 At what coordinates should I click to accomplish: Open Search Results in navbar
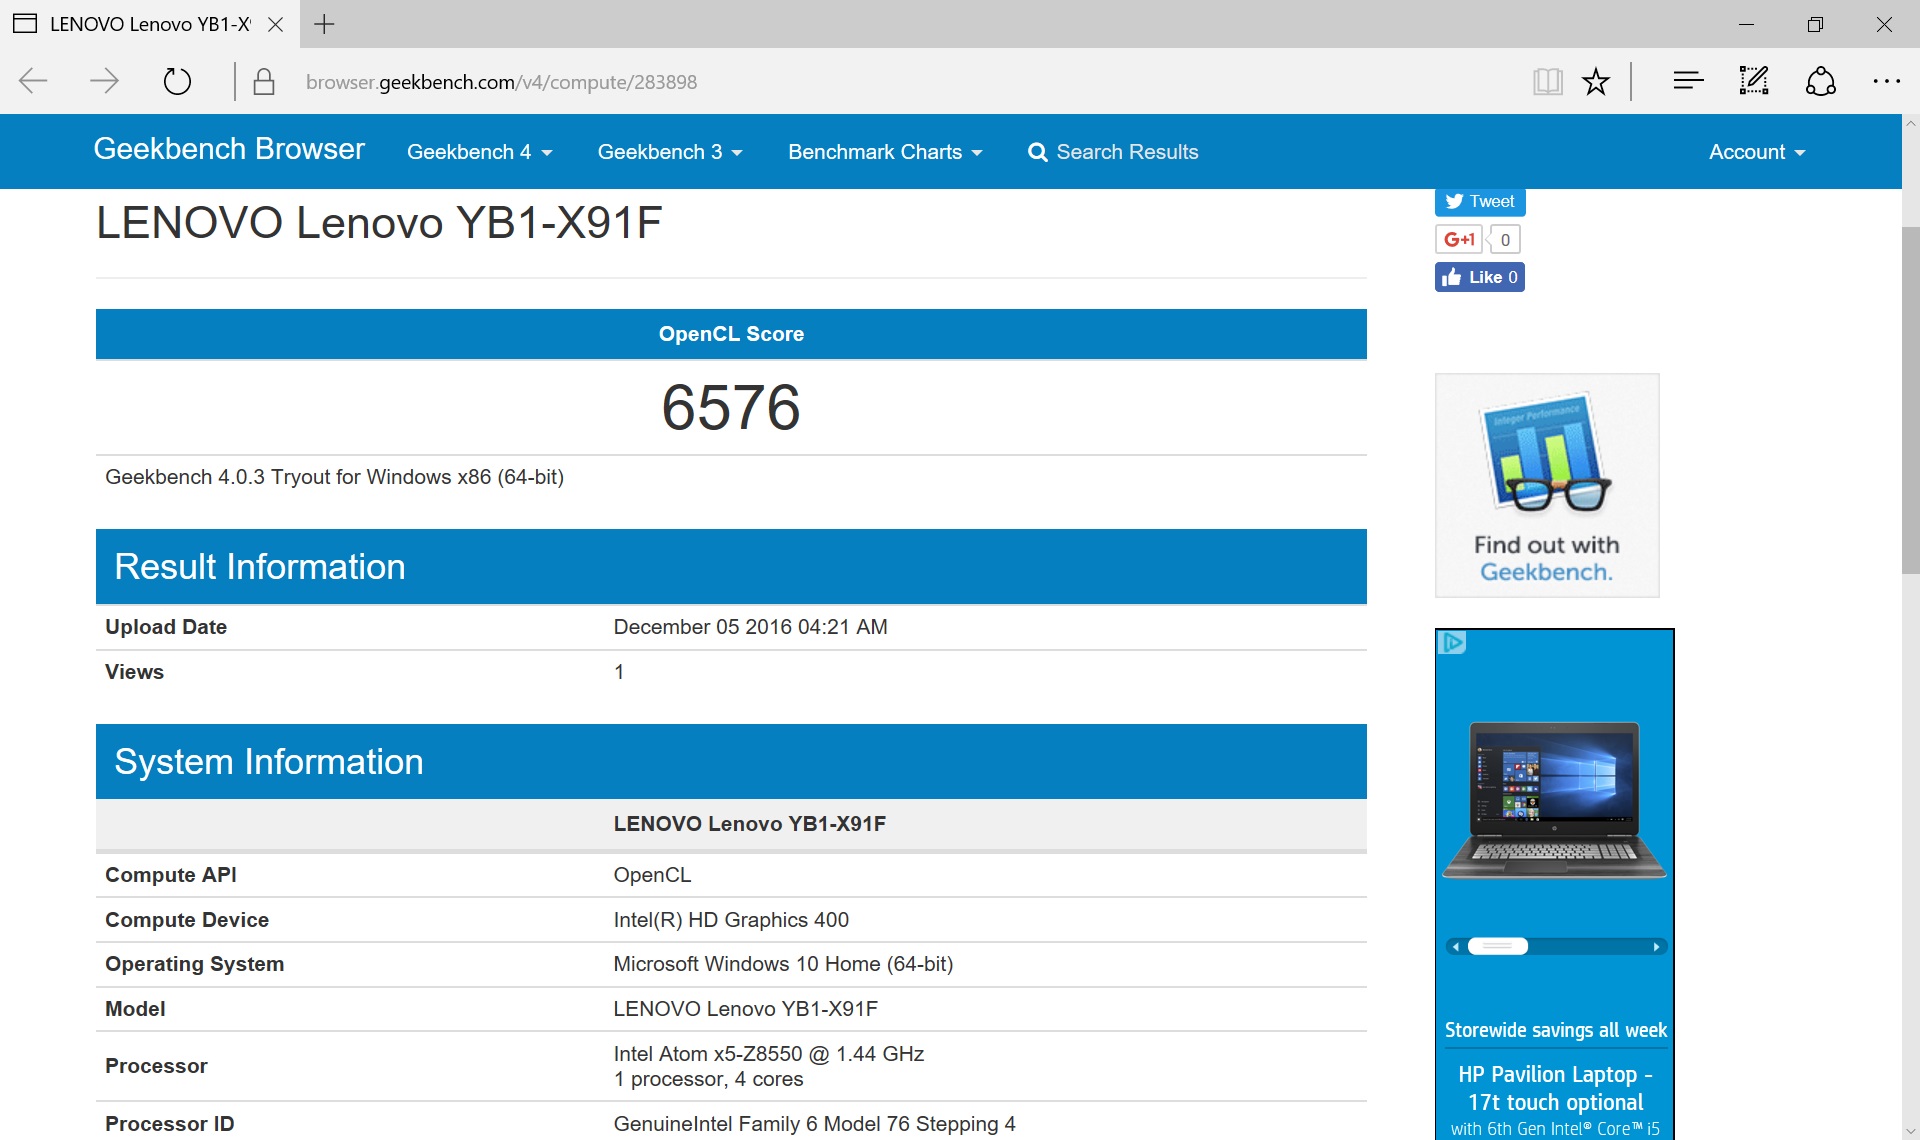pyautogui.click(x=1113, y=152)
